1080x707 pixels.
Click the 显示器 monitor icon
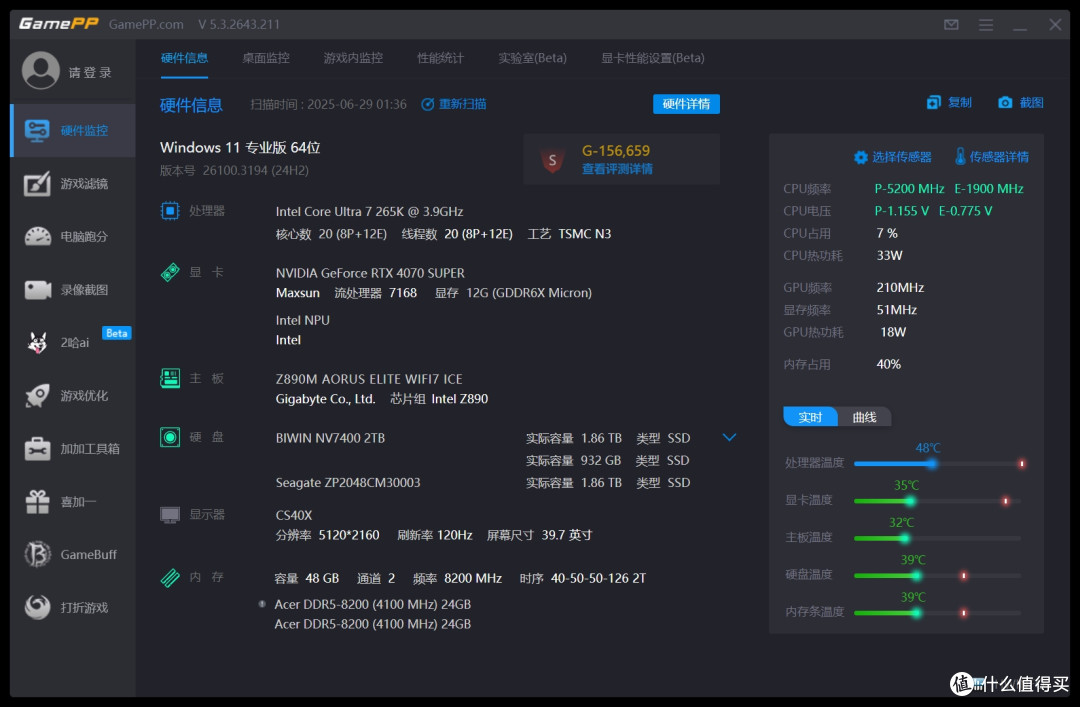(x=169, y=515)
